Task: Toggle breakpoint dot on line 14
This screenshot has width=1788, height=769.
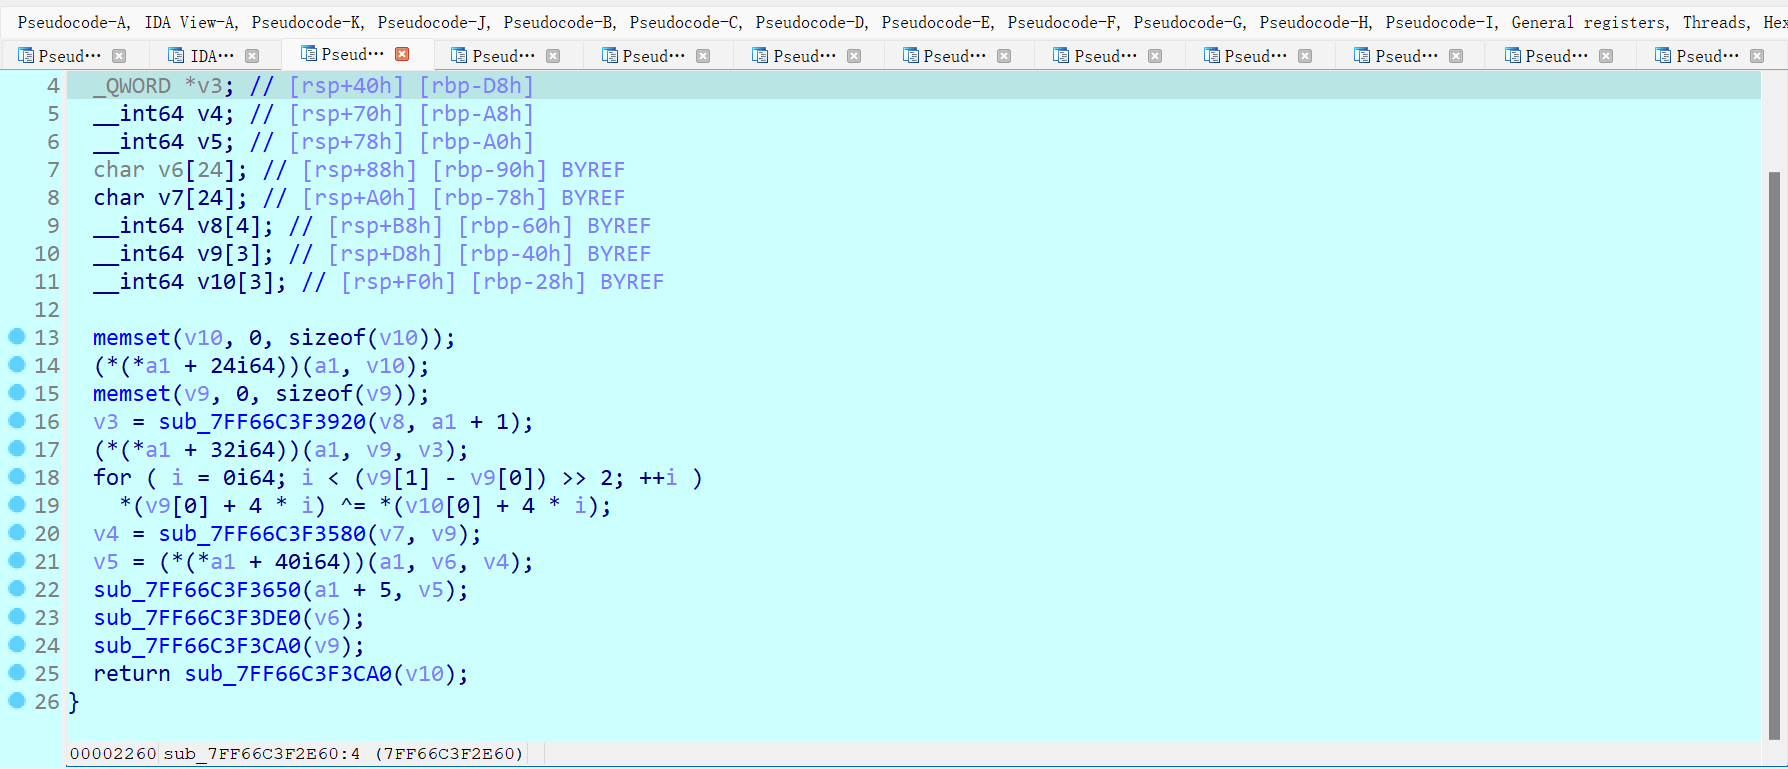Action: (17, 365)
